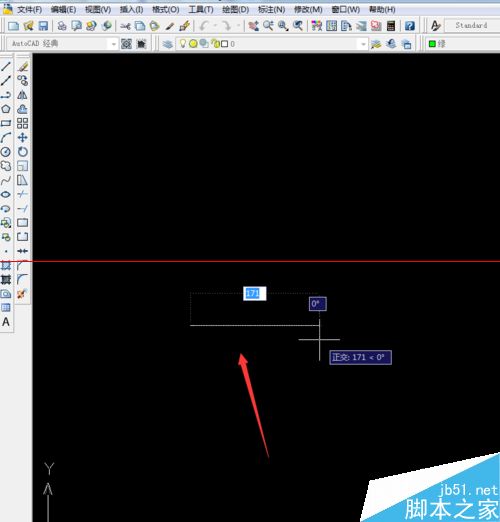This screenshot has width=500, height=522.
Task: Select the Ellipse Arc tool
Action: (6, 209)
